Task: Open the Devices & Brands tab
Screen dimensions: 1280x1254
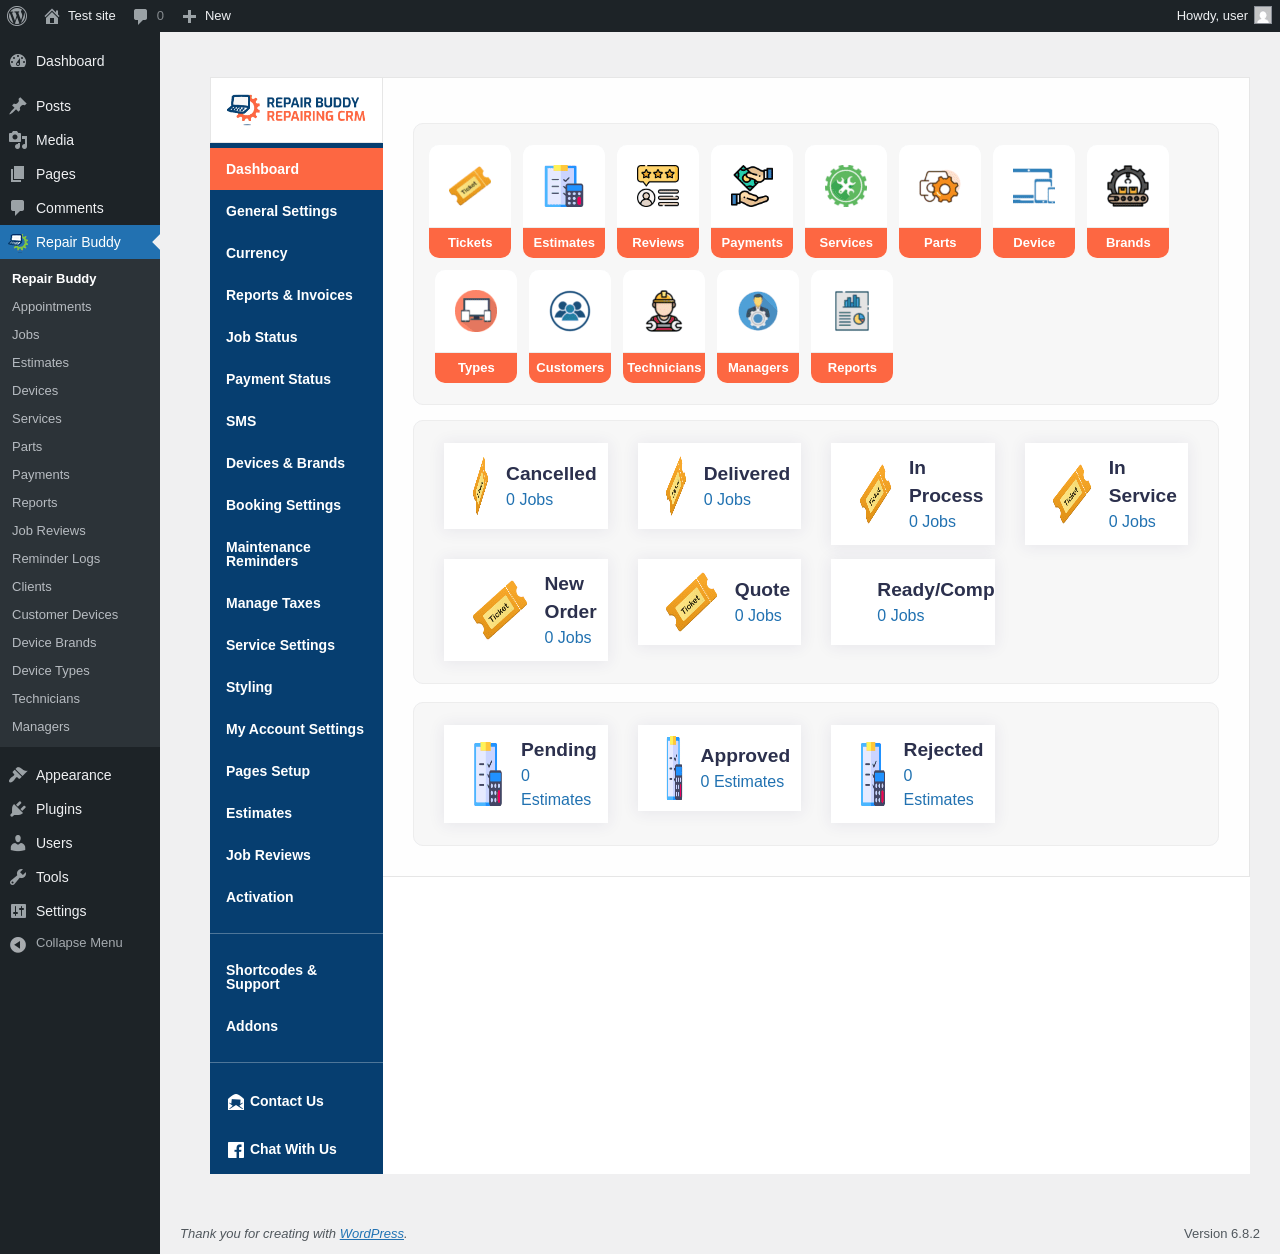Action: 296,463
